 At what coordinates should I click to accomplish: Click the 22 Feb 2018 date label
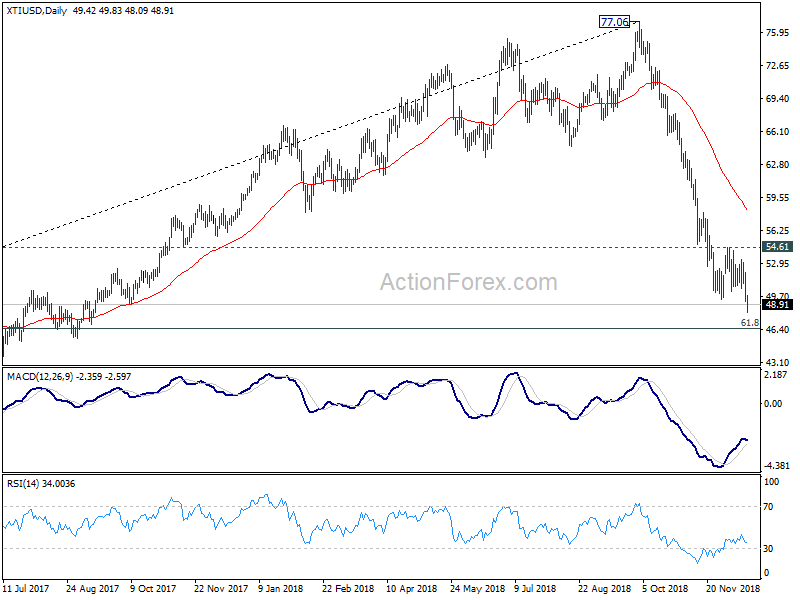(x=348, y=588)
